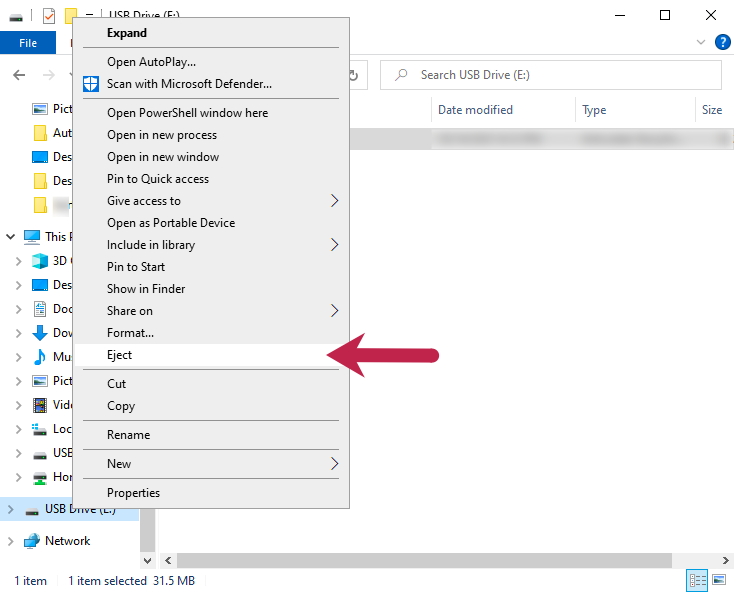The width and height of the screenshot is (736, 593).
Task: Select the Music note icon
Action: (x=40, y=357)
